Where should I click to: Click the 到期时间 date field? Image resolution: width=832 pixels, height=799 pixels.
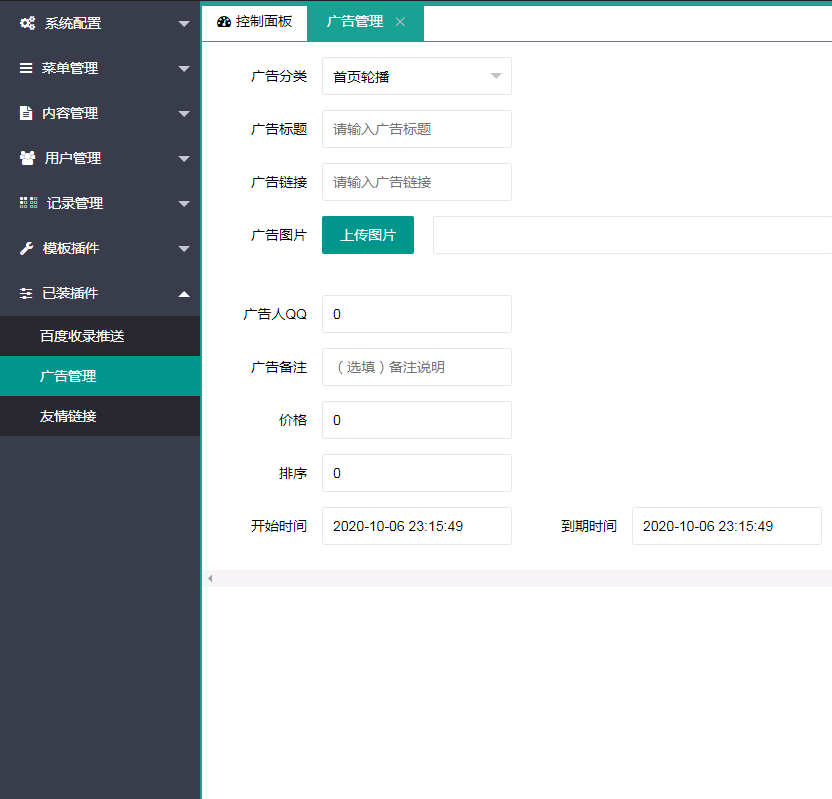click(x=726, y=526)
